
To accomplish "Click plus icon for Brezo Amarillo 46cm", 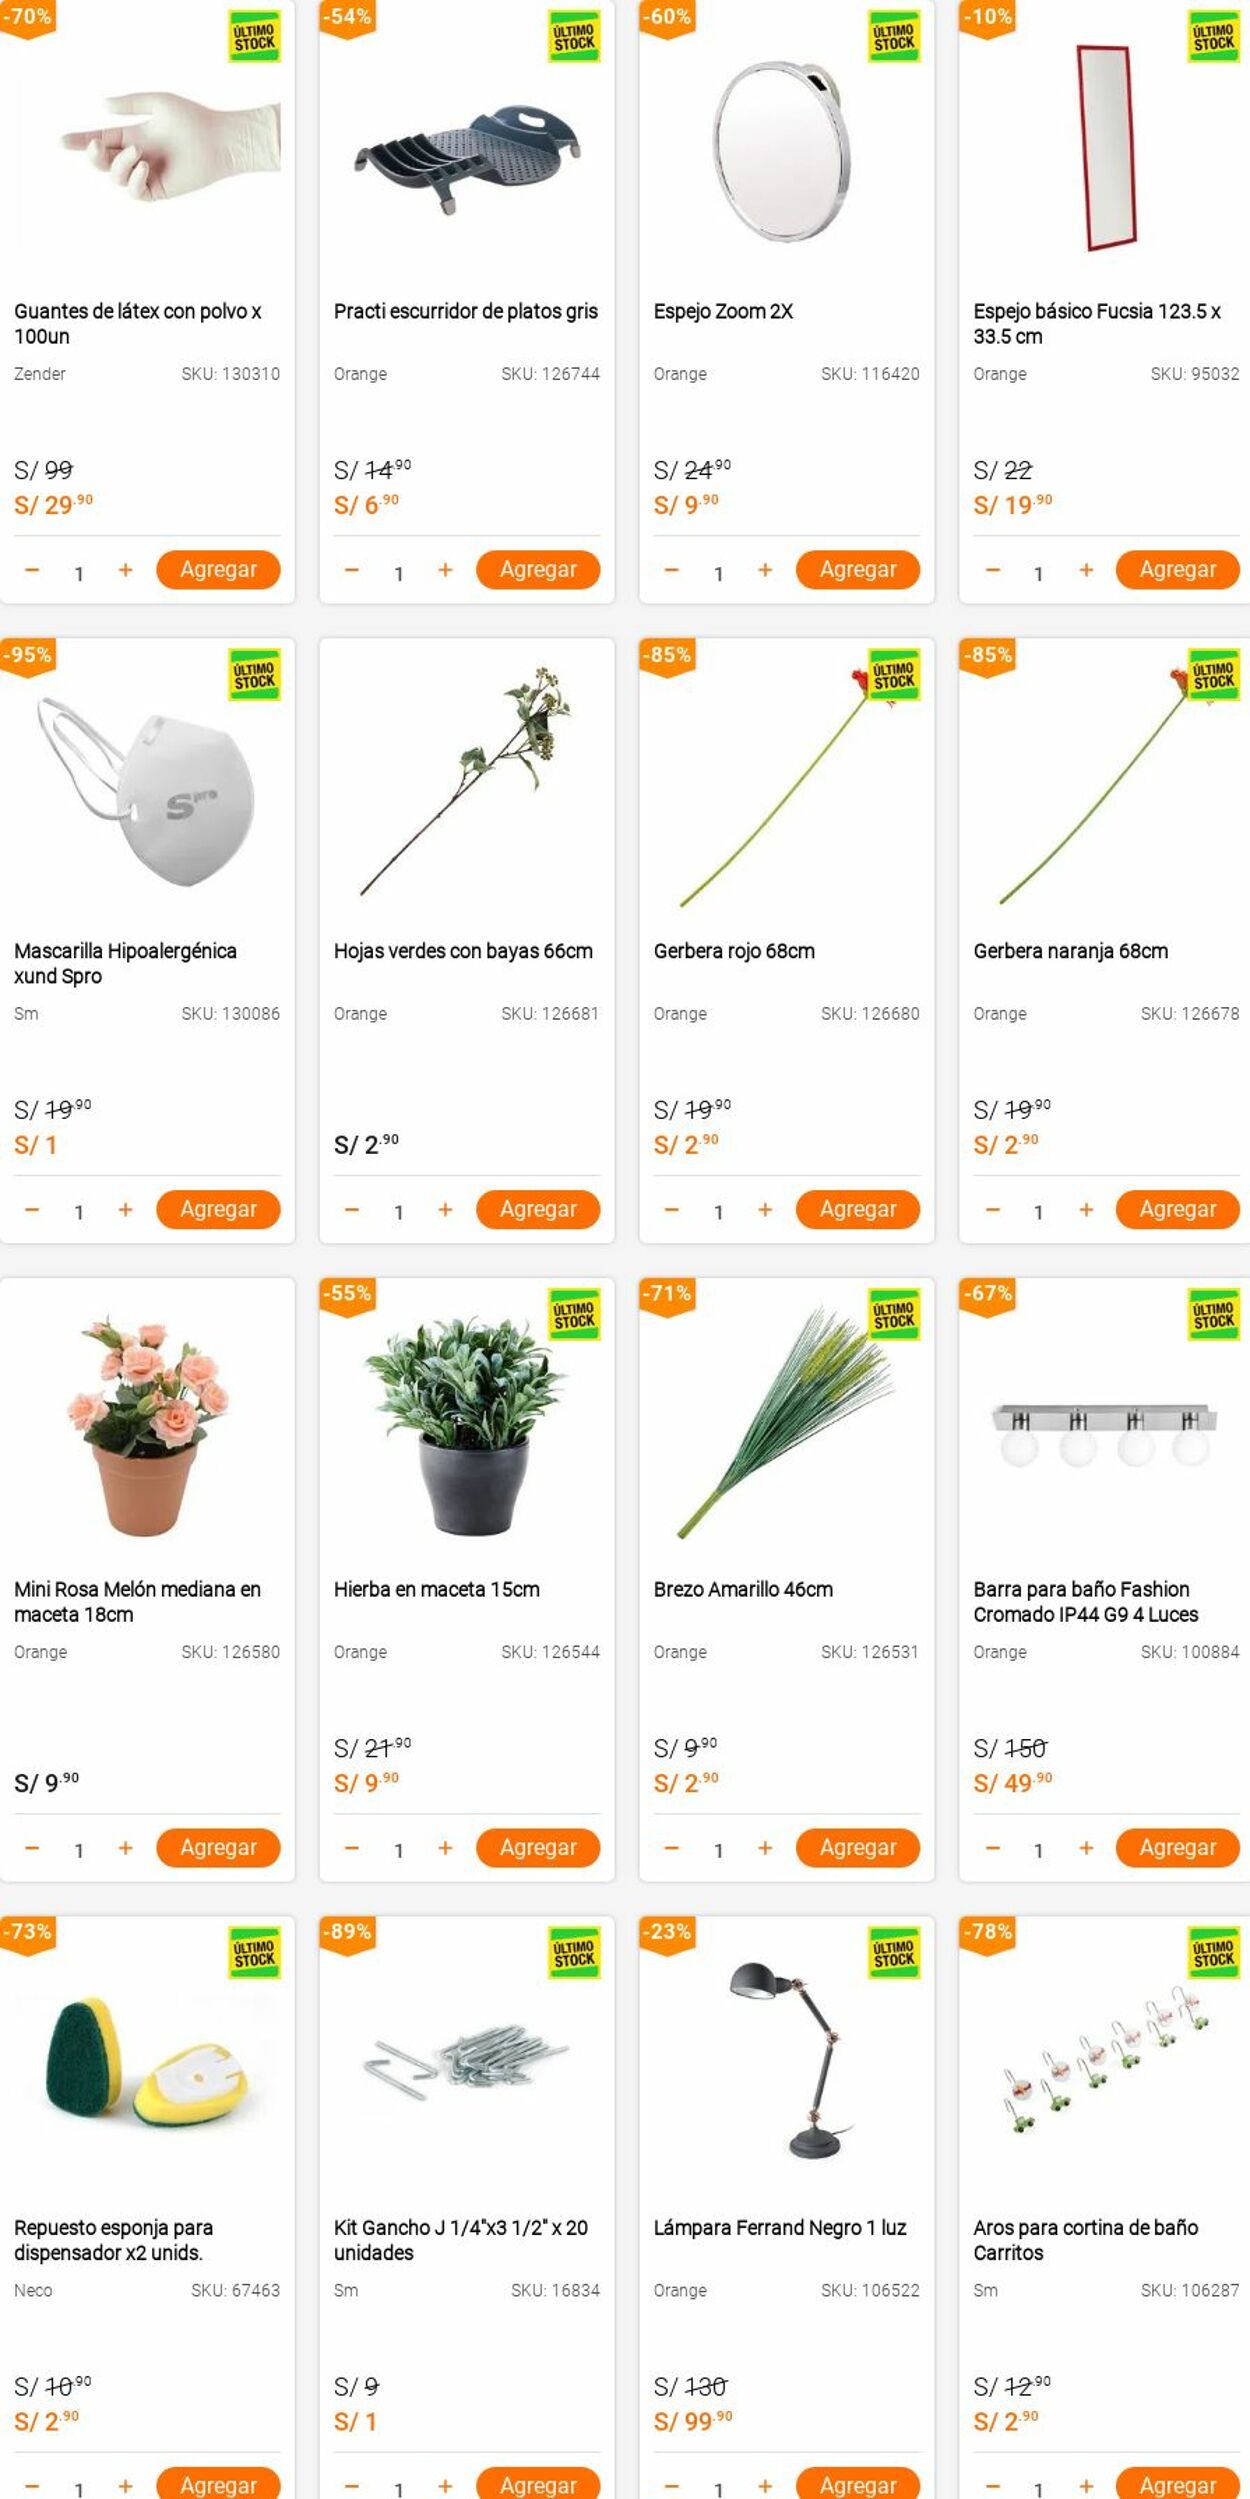I will point(765,1848).
